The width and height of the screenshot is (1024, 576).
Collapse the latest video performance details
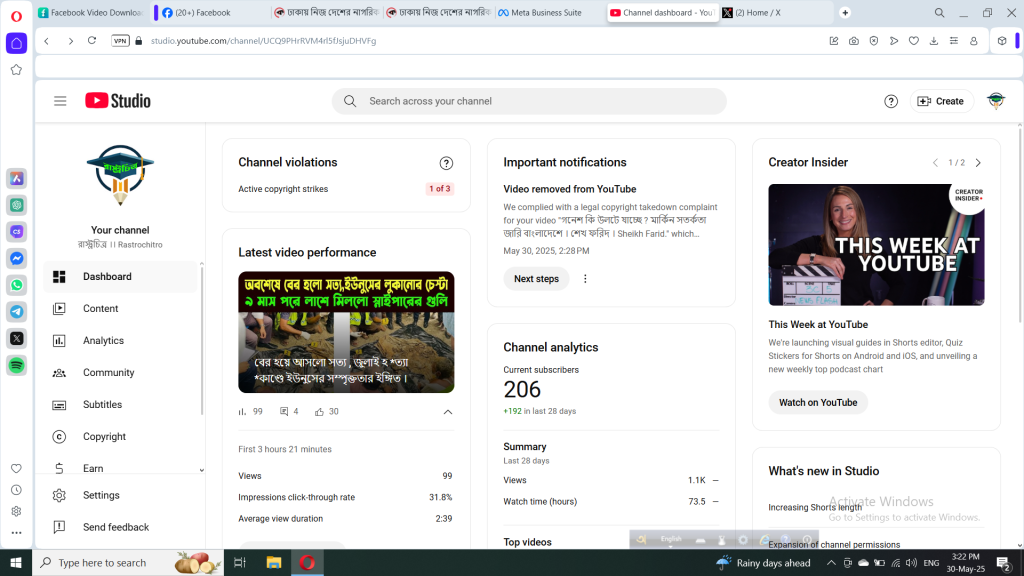(x=447, y=412)
